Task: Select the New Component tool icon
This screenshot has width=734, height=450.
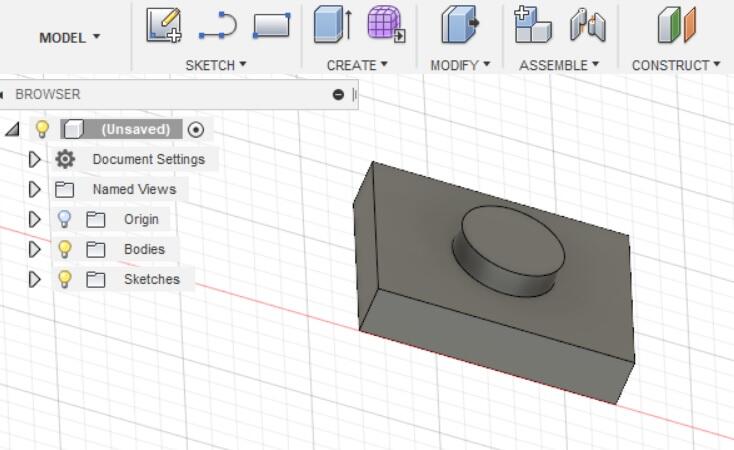Action: coord(533,24)
